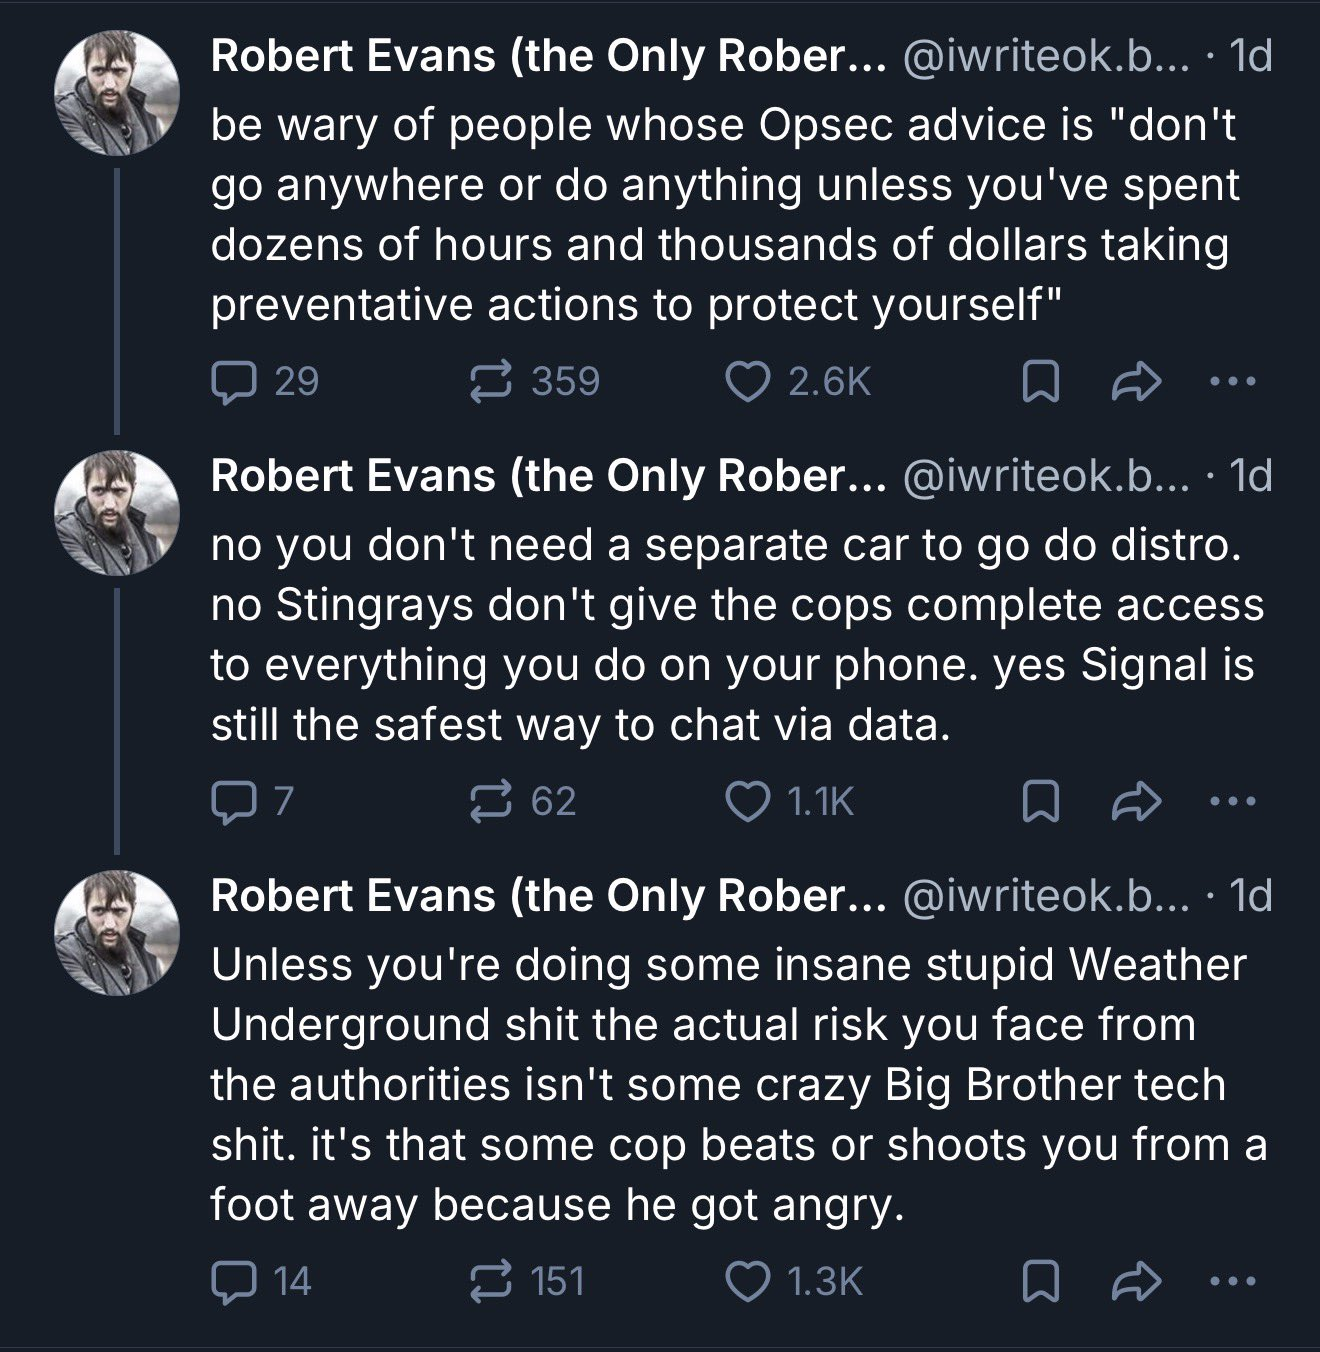Screen dimensions: 1320x1352
Task: Share the Opsec advice post
Action: [x=1136, y=382]
